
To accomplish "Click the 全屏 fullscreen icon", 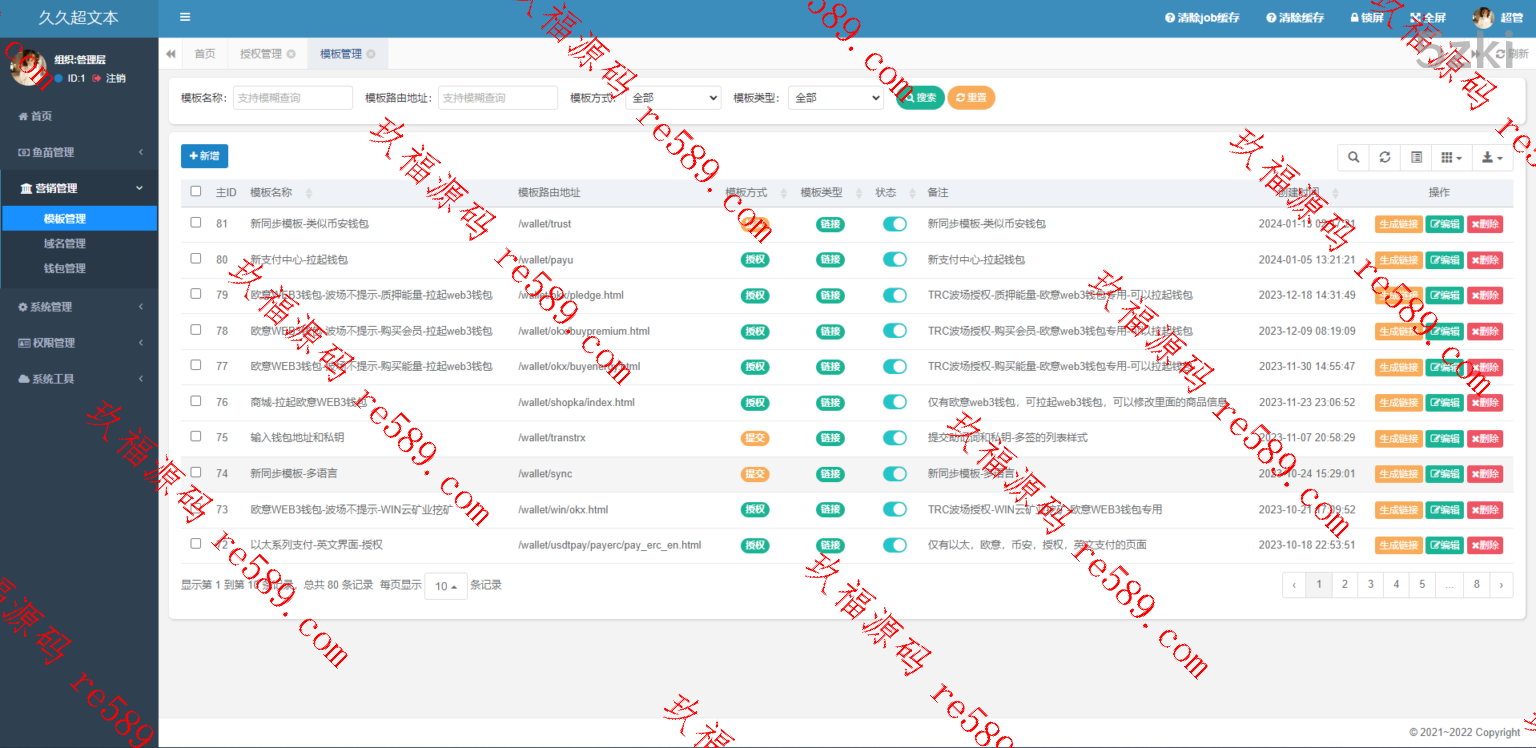I will [x=1427, y=18].
